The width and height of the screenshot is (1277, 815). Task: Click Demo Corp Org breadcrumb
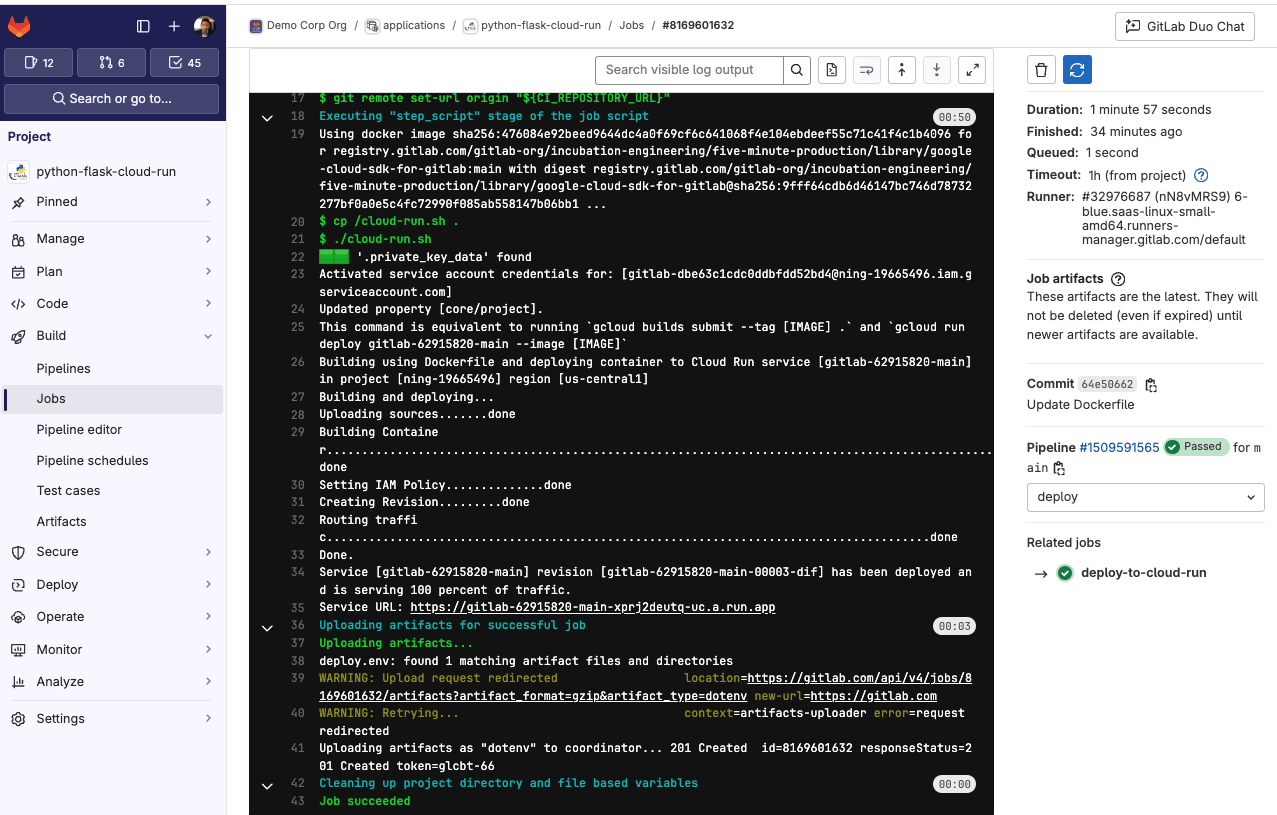298,26
